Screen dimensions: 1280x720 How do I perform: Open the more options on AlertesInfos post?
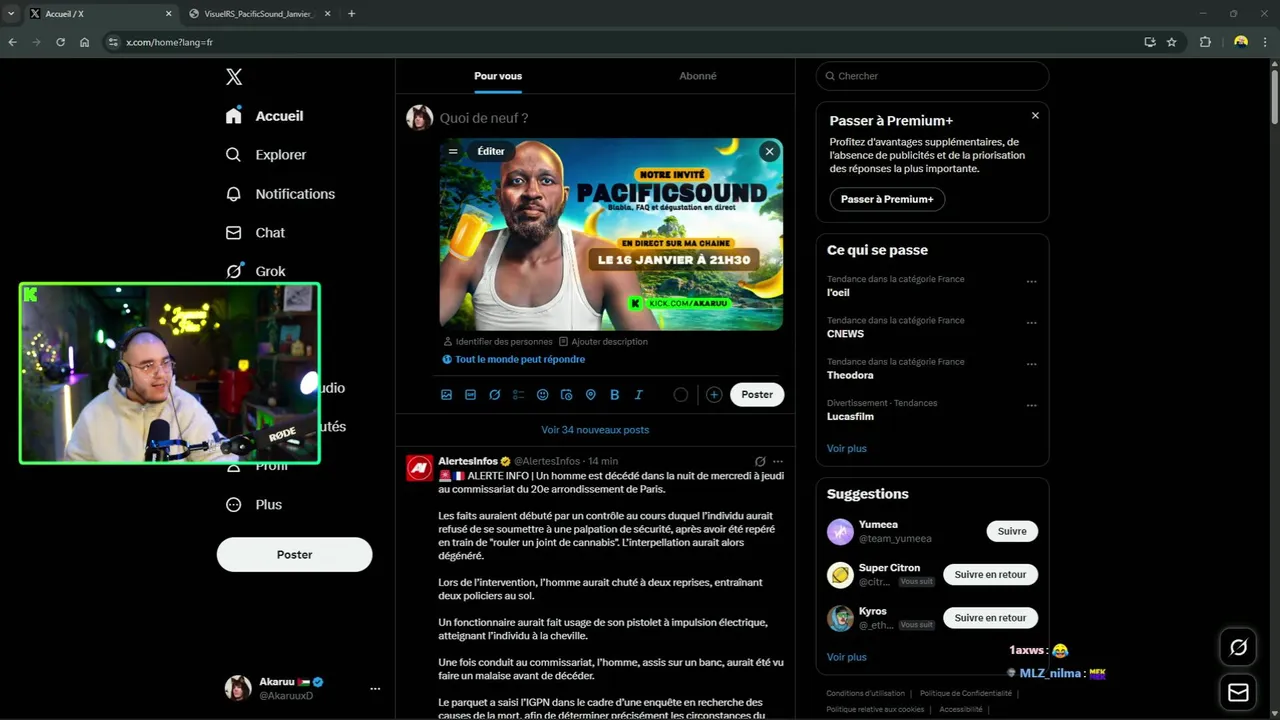778,461
